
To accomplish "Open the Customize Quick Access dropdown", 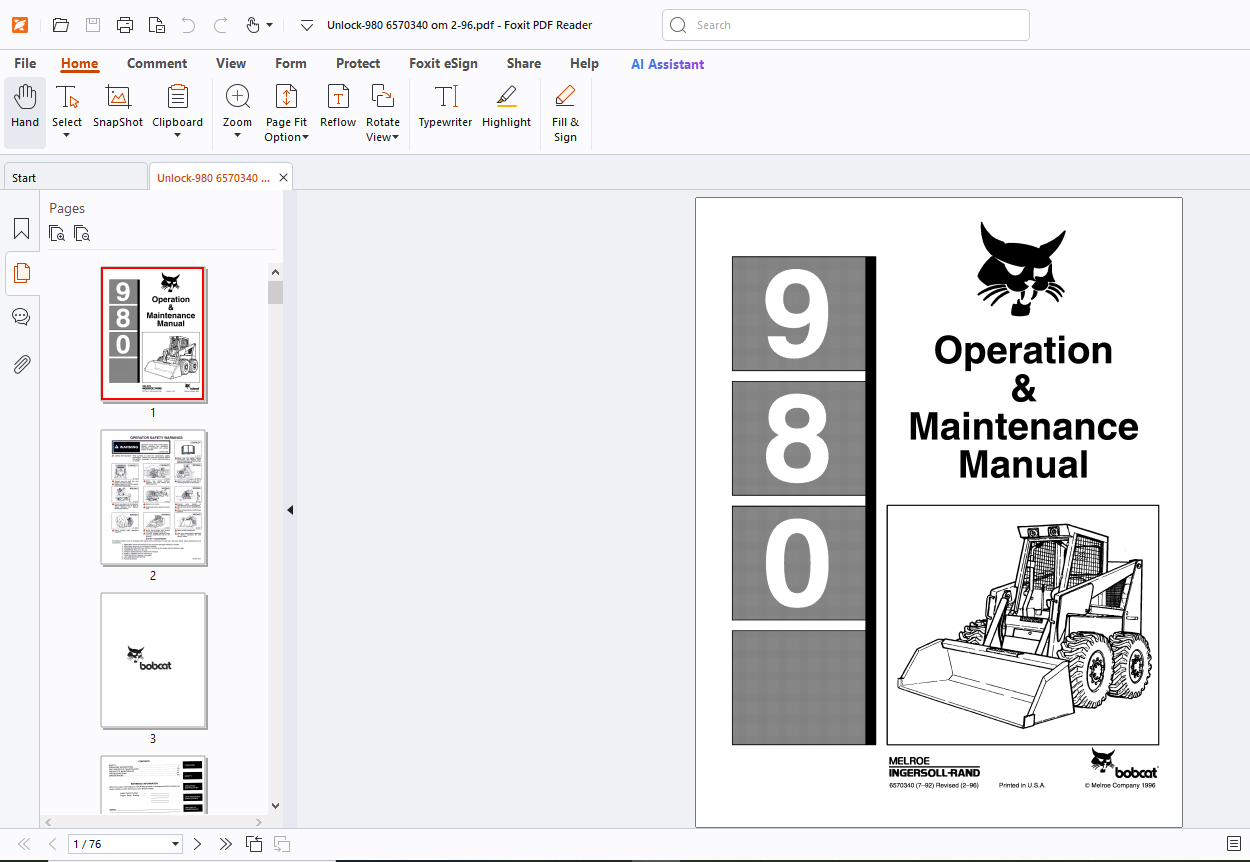I will (x=307, y=25).
